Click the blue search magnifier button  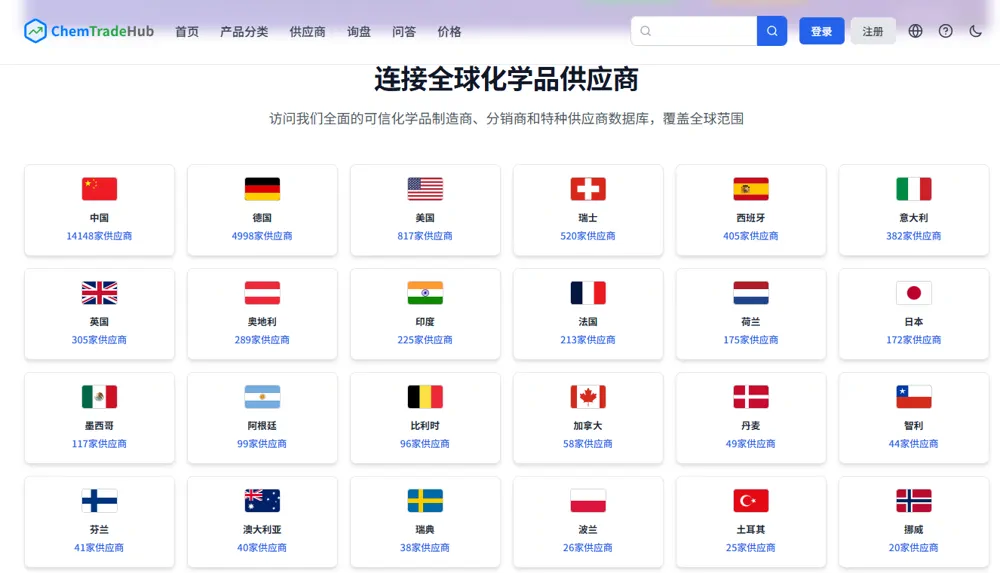pos(772,31)
